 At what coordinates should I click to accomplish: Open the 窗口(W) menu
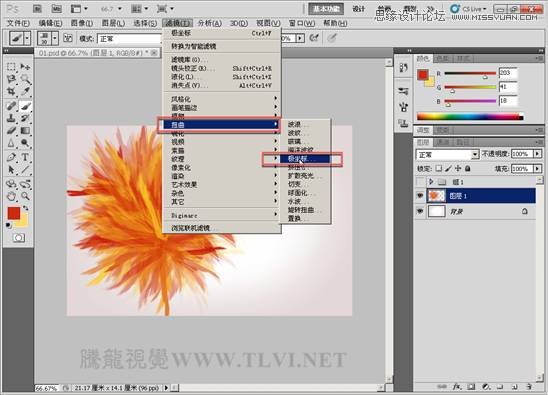click(x=302, y=23)
